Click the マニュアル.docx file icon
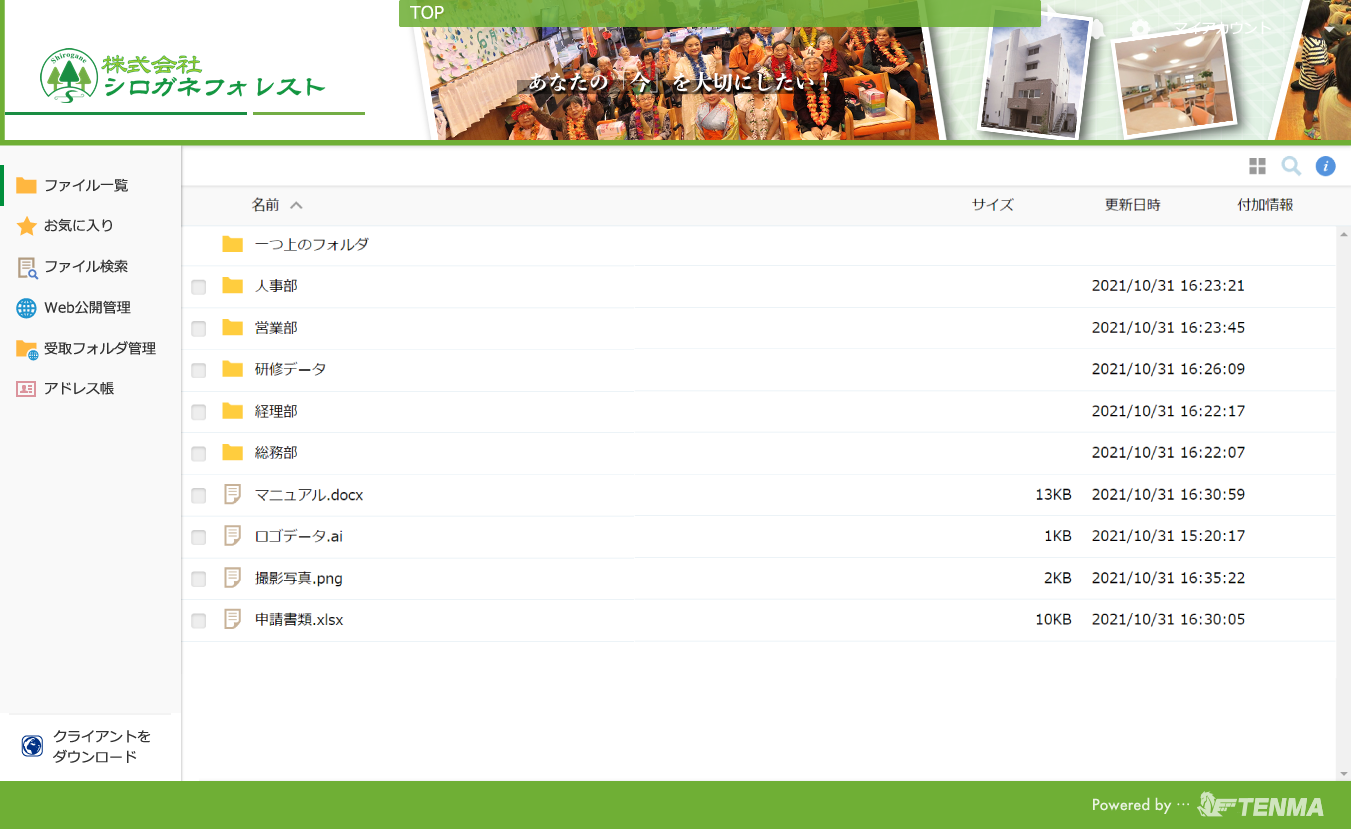The image size is (1351, 829). pos(233,494)
